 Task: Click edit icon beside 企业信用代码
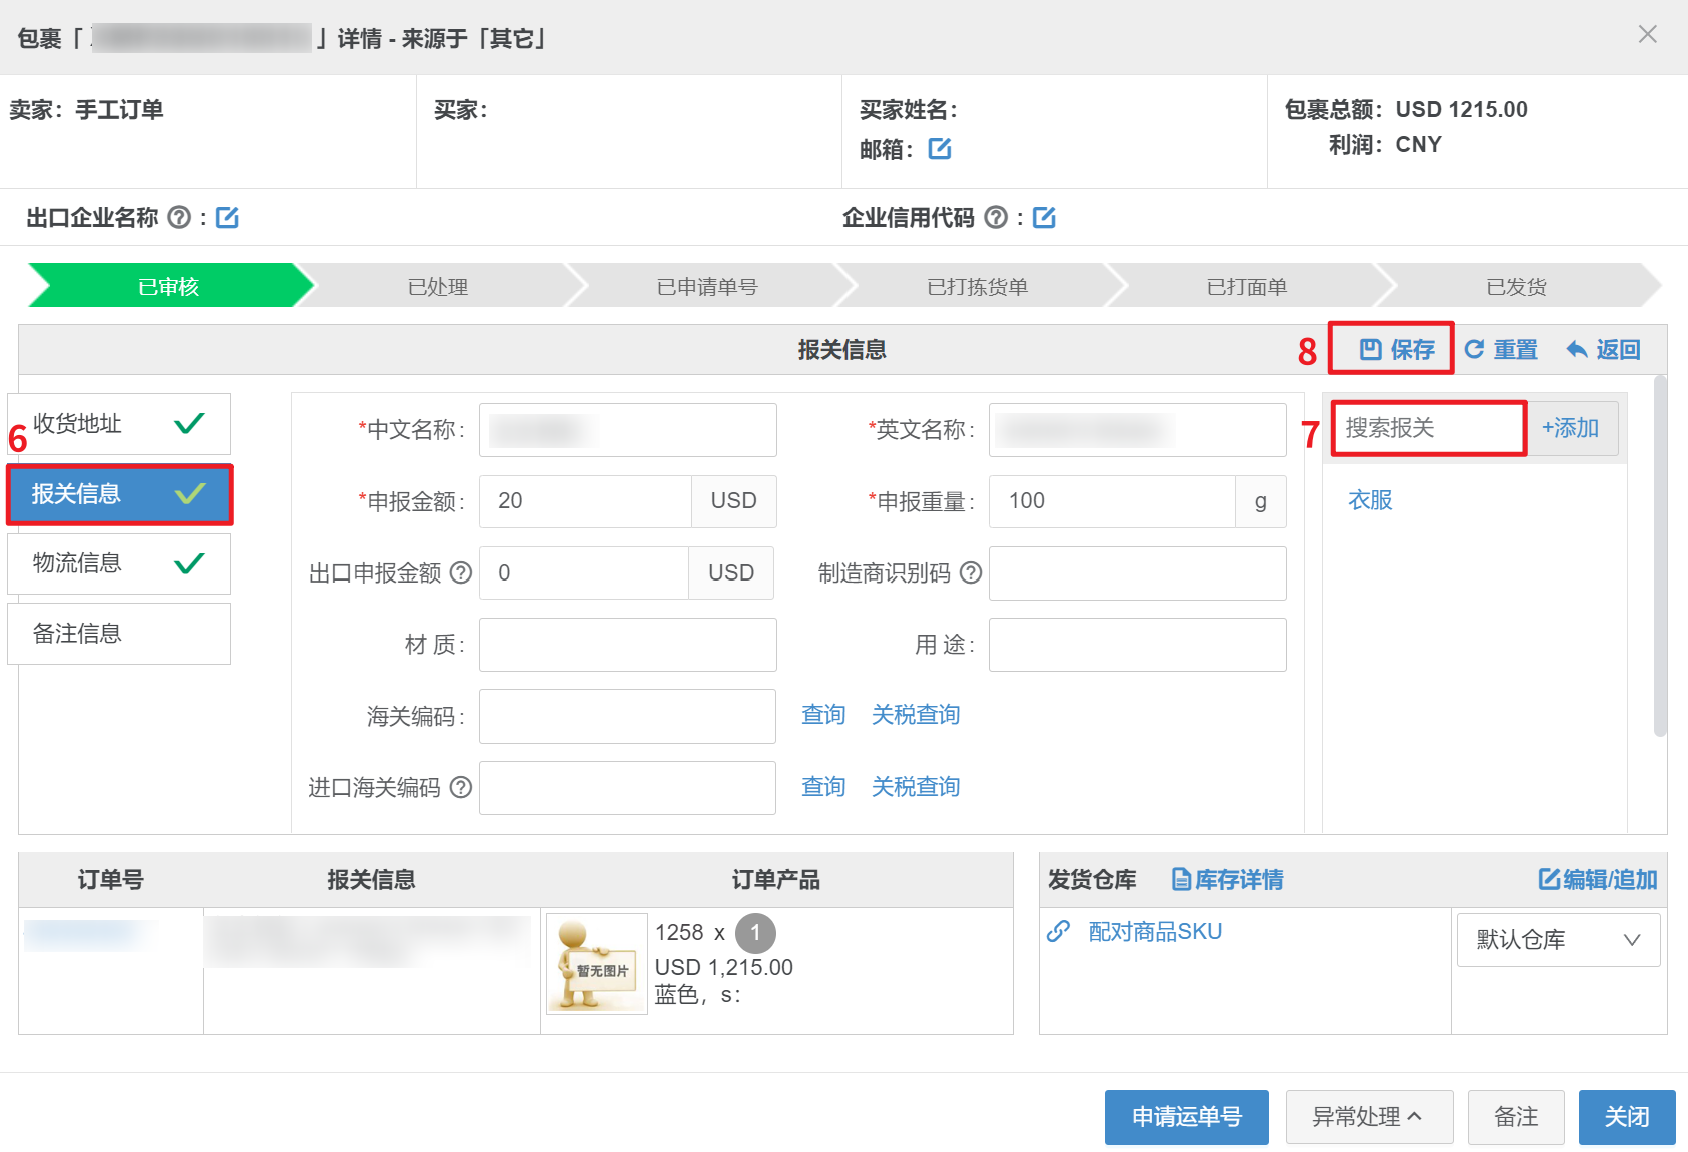coord(1044,217)
